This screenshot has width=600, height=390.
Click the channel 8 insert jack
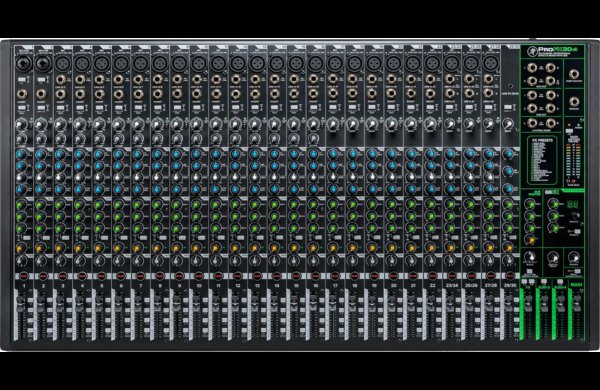click(x=158, y=94)
